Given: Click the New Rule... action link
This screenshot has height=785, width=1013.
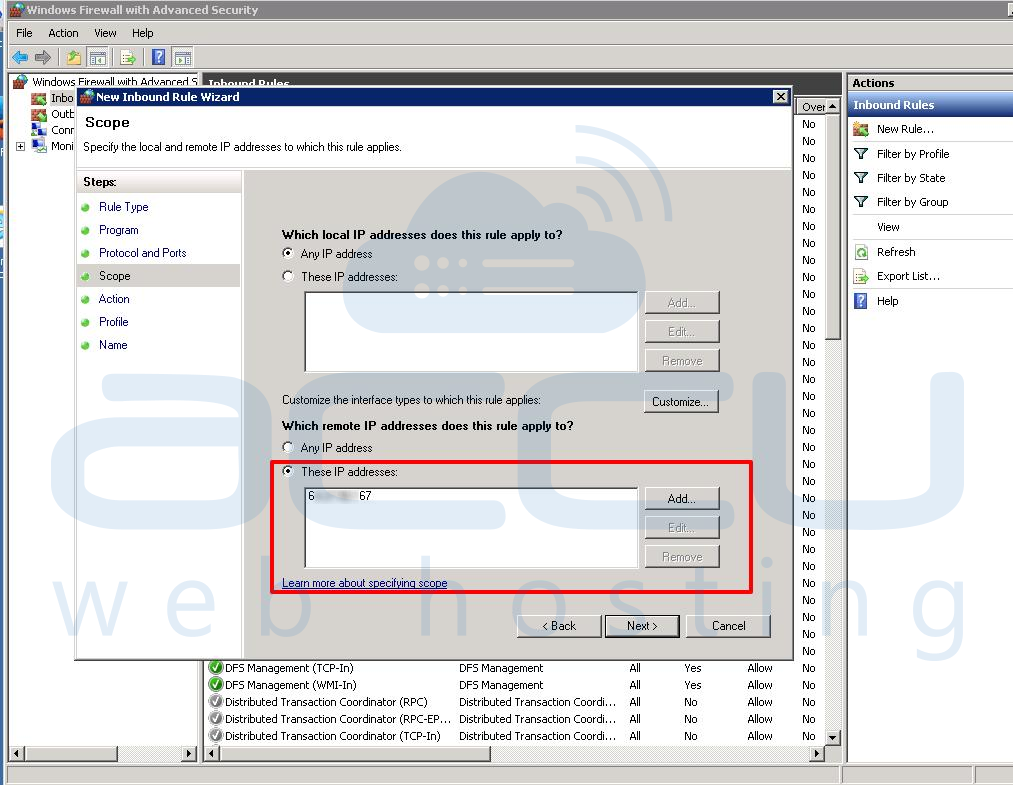Looking at the screenshot, I should click(x=905, y=129).
